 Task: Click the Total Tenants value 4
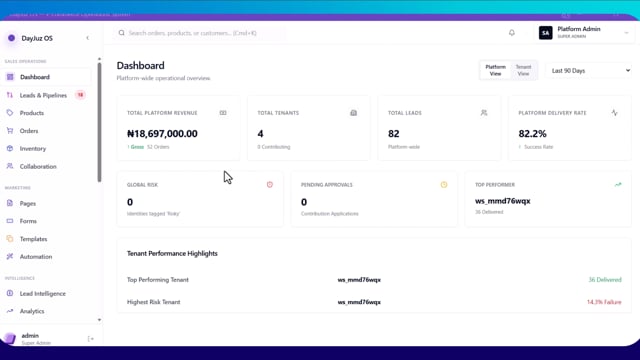260,133
